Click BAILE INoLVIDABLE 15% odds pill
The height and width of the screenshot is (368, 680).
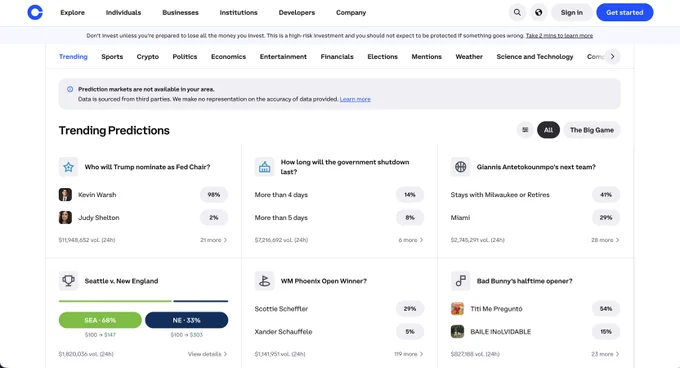[606, 332]
